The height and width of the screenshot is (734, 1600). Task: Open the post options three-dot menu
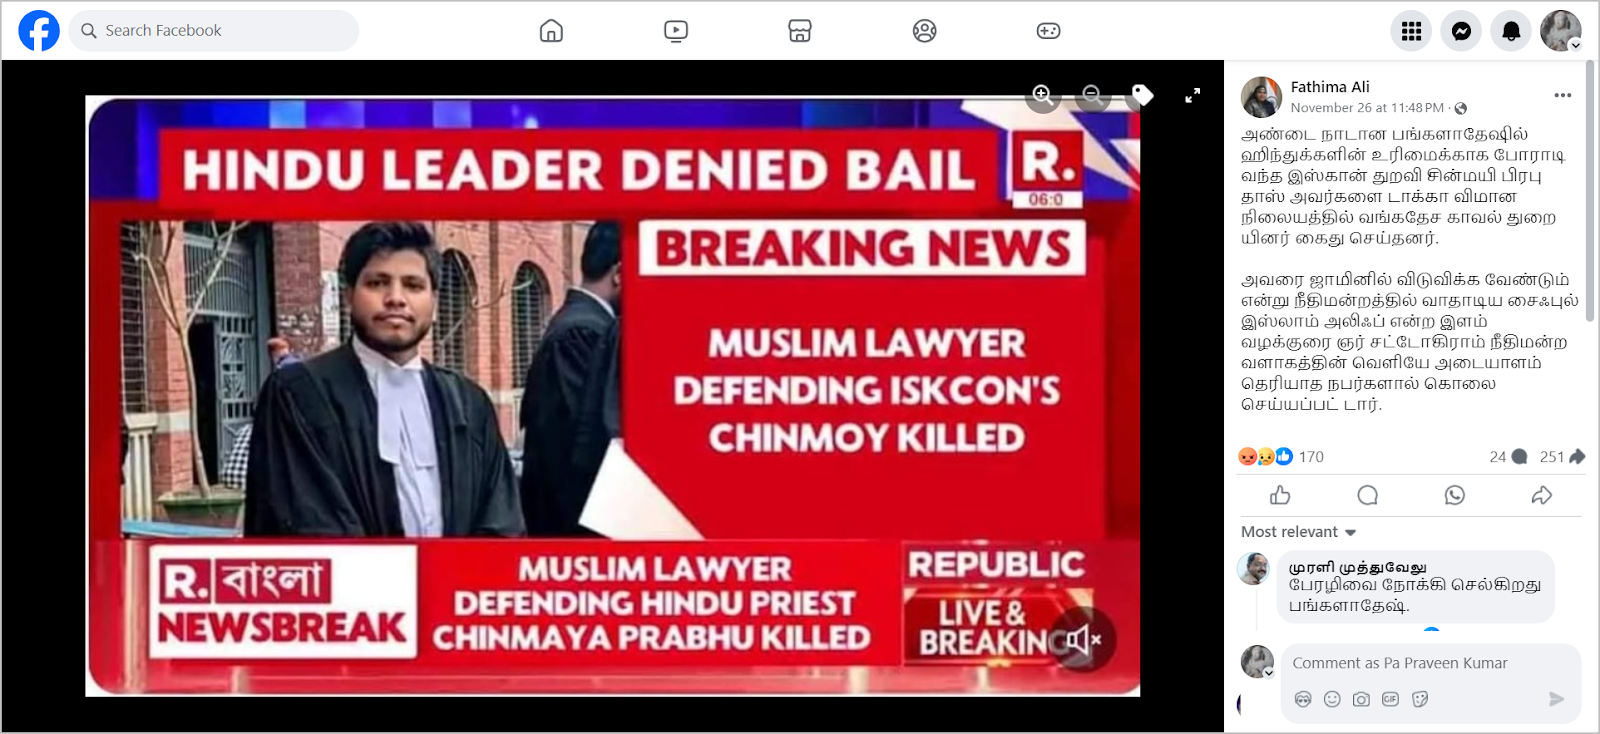[1563, 95]
